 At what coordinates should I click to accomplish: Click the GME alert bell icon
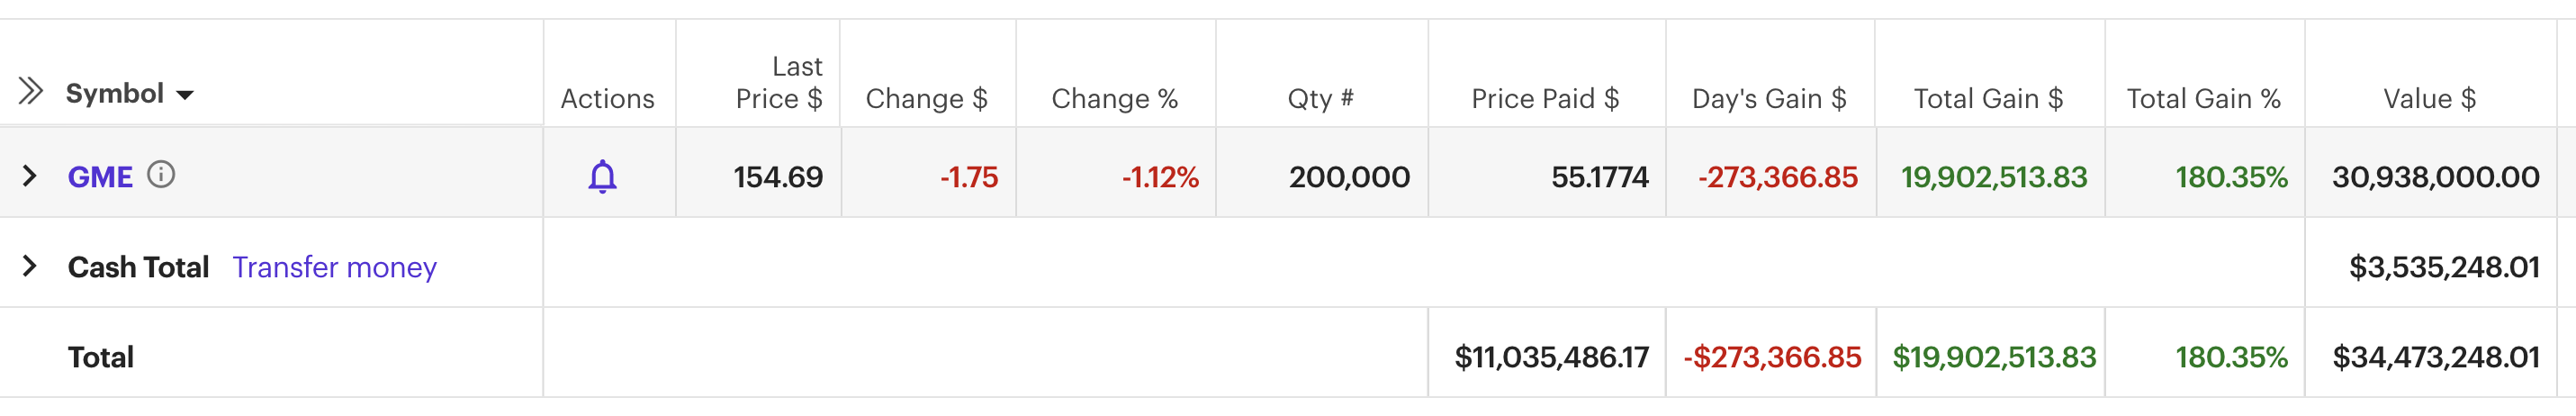[x=602, y=177]
